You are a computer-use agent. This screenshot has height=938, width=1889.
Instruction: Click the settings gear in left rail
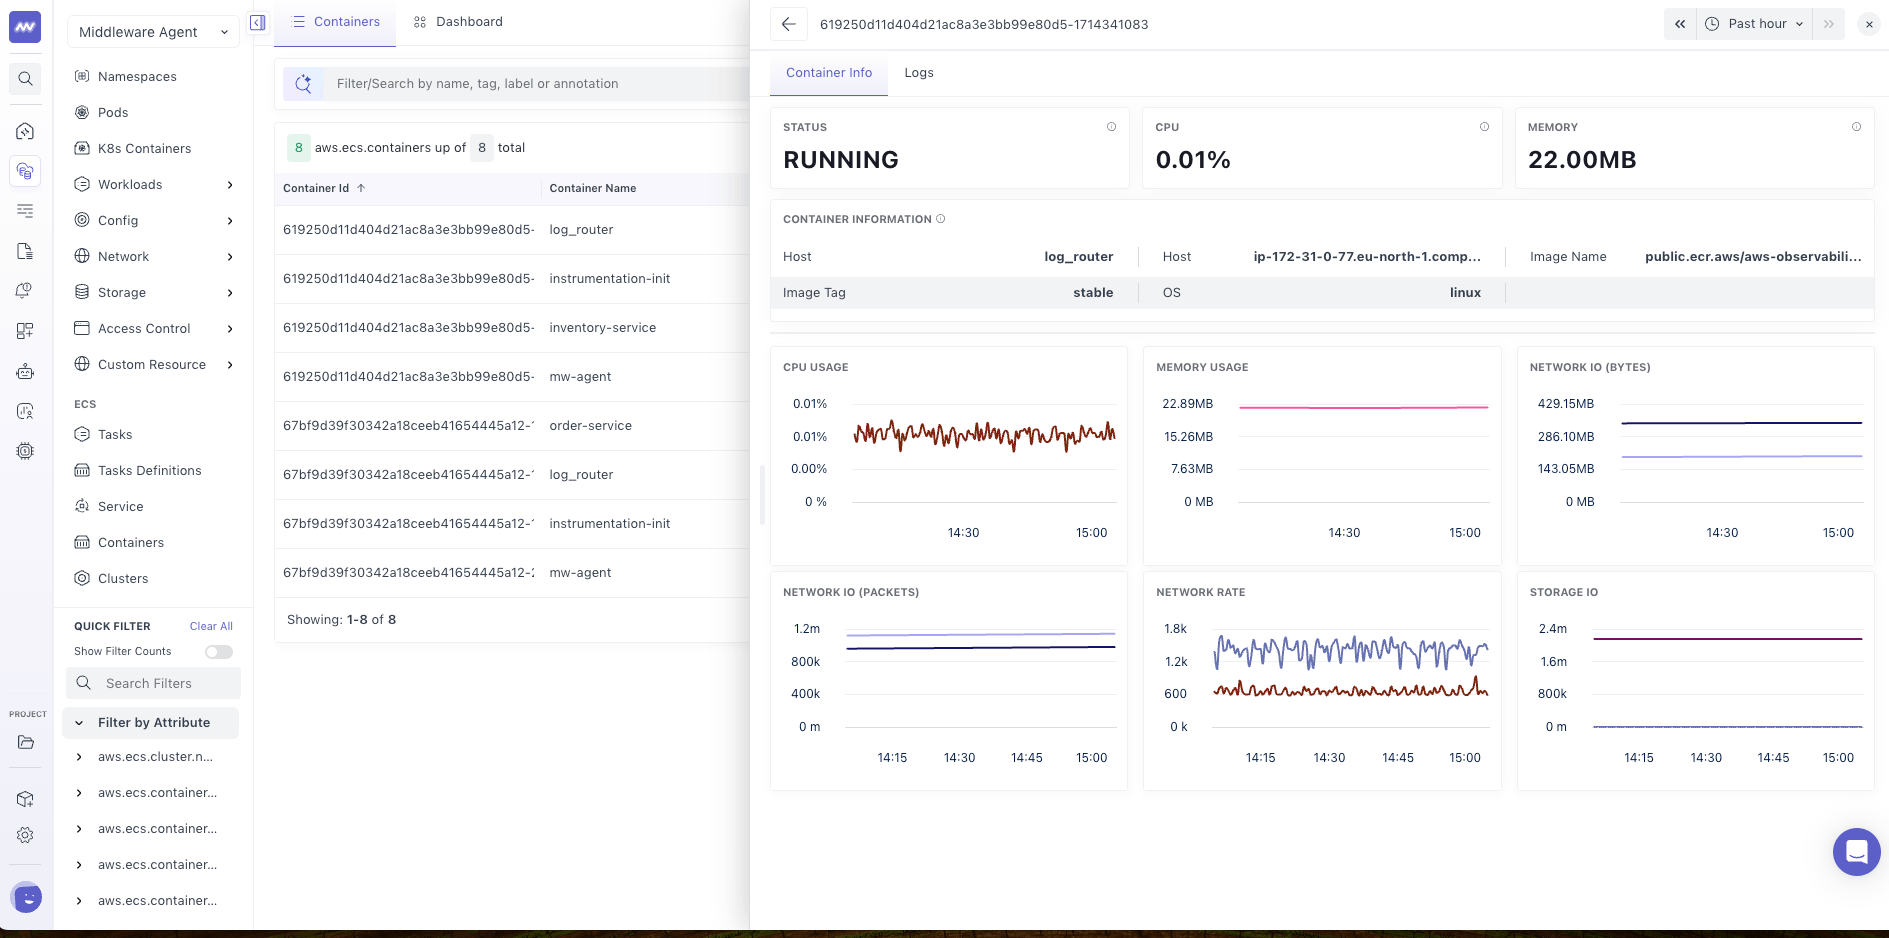[x=26, y=835]
